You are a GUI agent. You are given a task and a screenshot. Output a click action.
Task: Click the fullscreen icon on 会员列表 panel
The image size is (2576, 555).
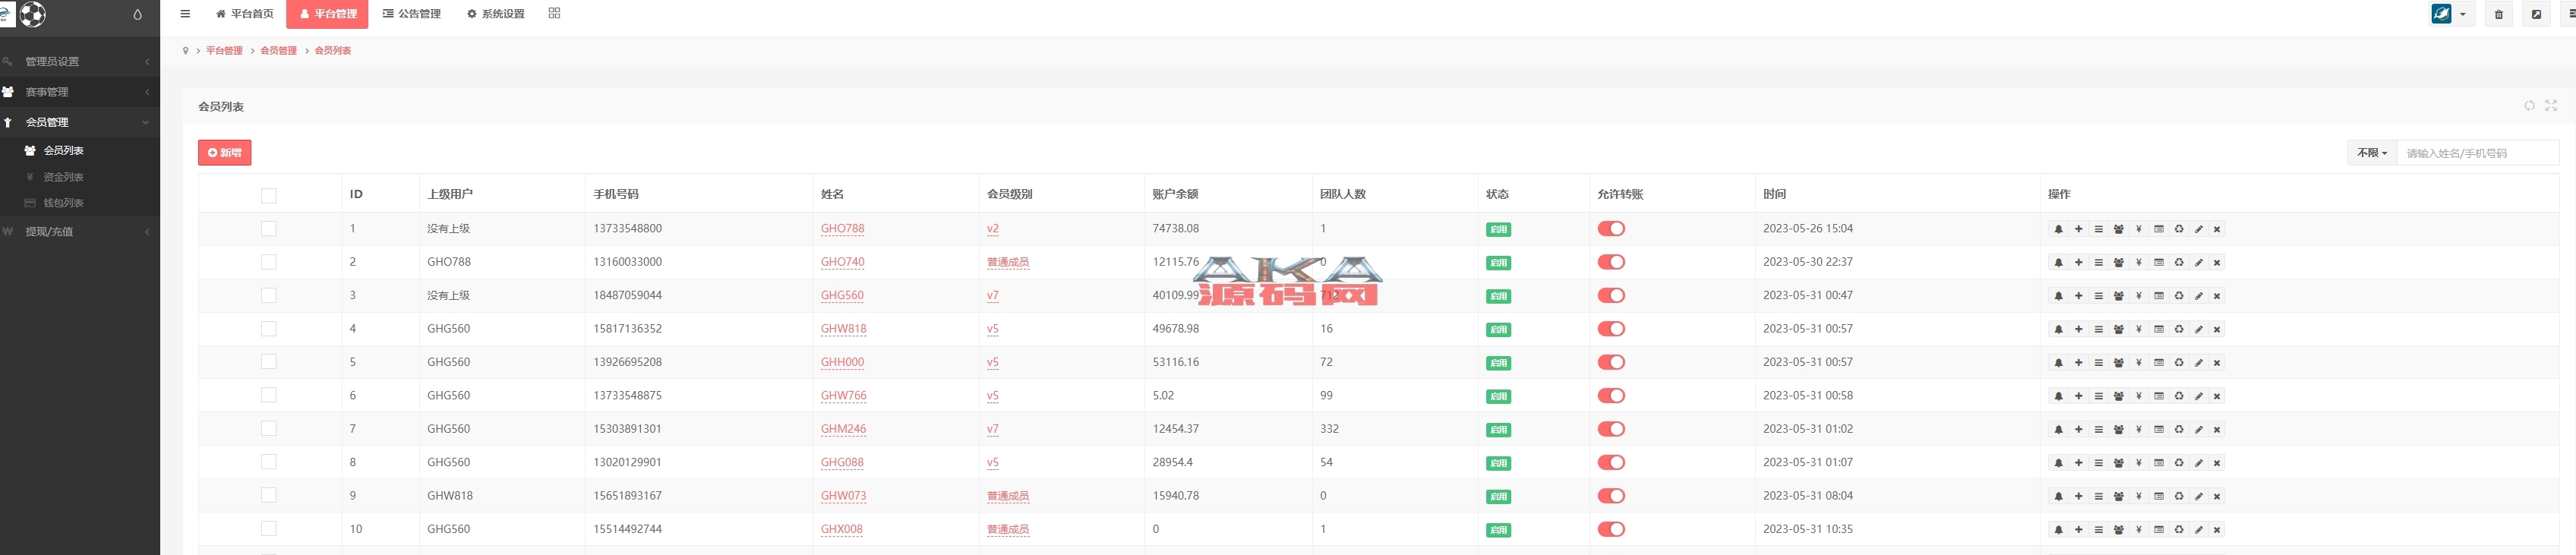tap(2550, 106)
